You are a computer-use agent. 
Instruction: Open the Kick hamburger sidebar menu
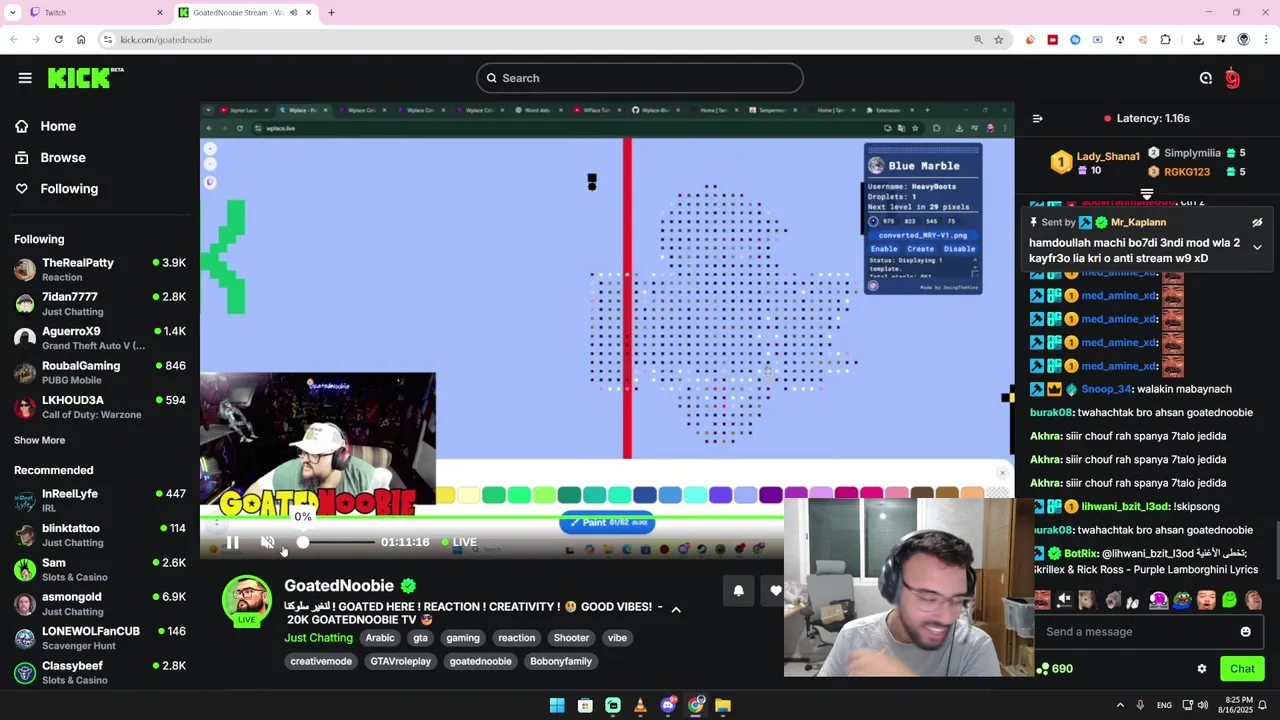pos(25,78)
